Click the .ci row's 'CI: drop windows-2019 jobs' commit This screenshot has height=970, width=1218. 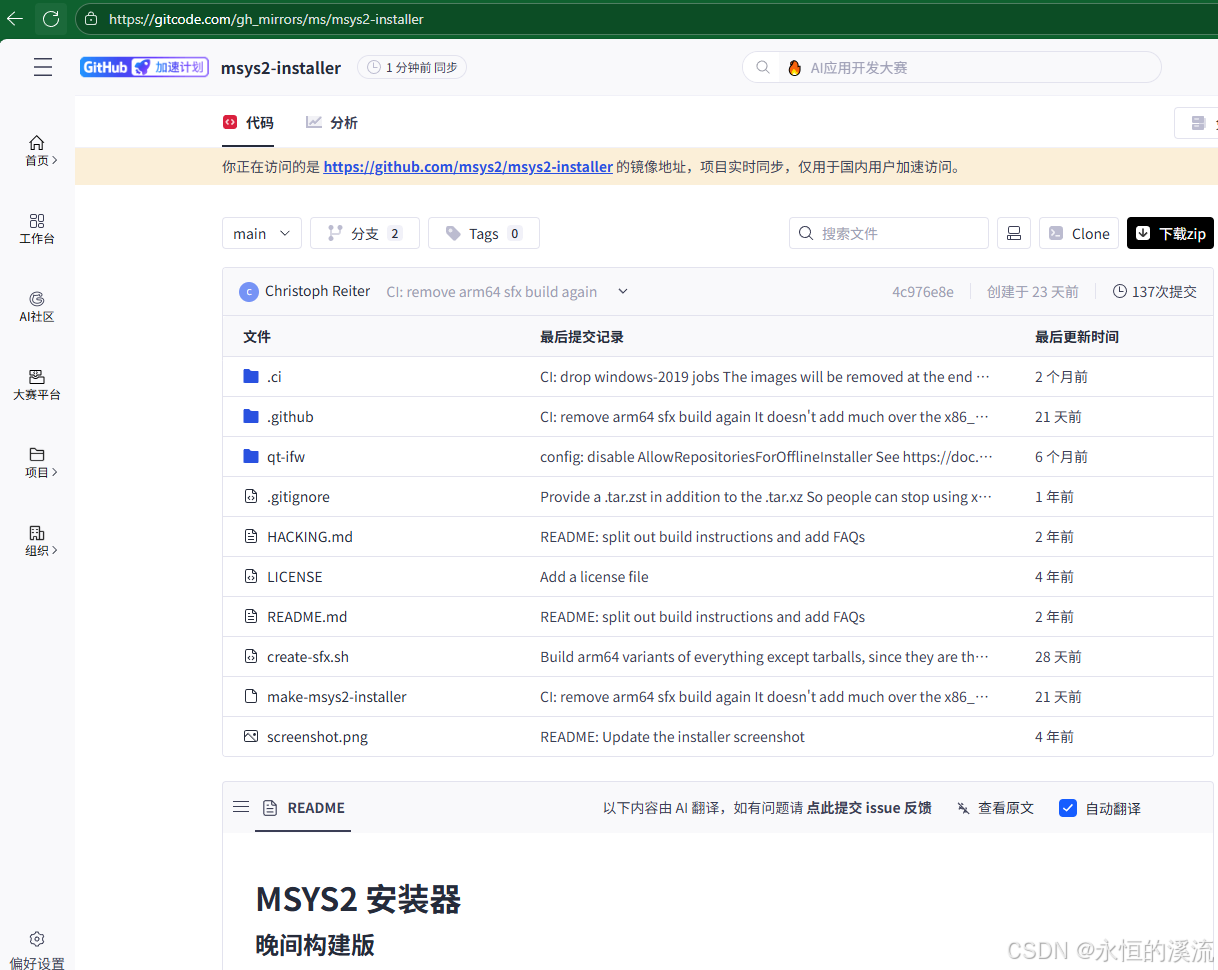click(x=765, y=377)
